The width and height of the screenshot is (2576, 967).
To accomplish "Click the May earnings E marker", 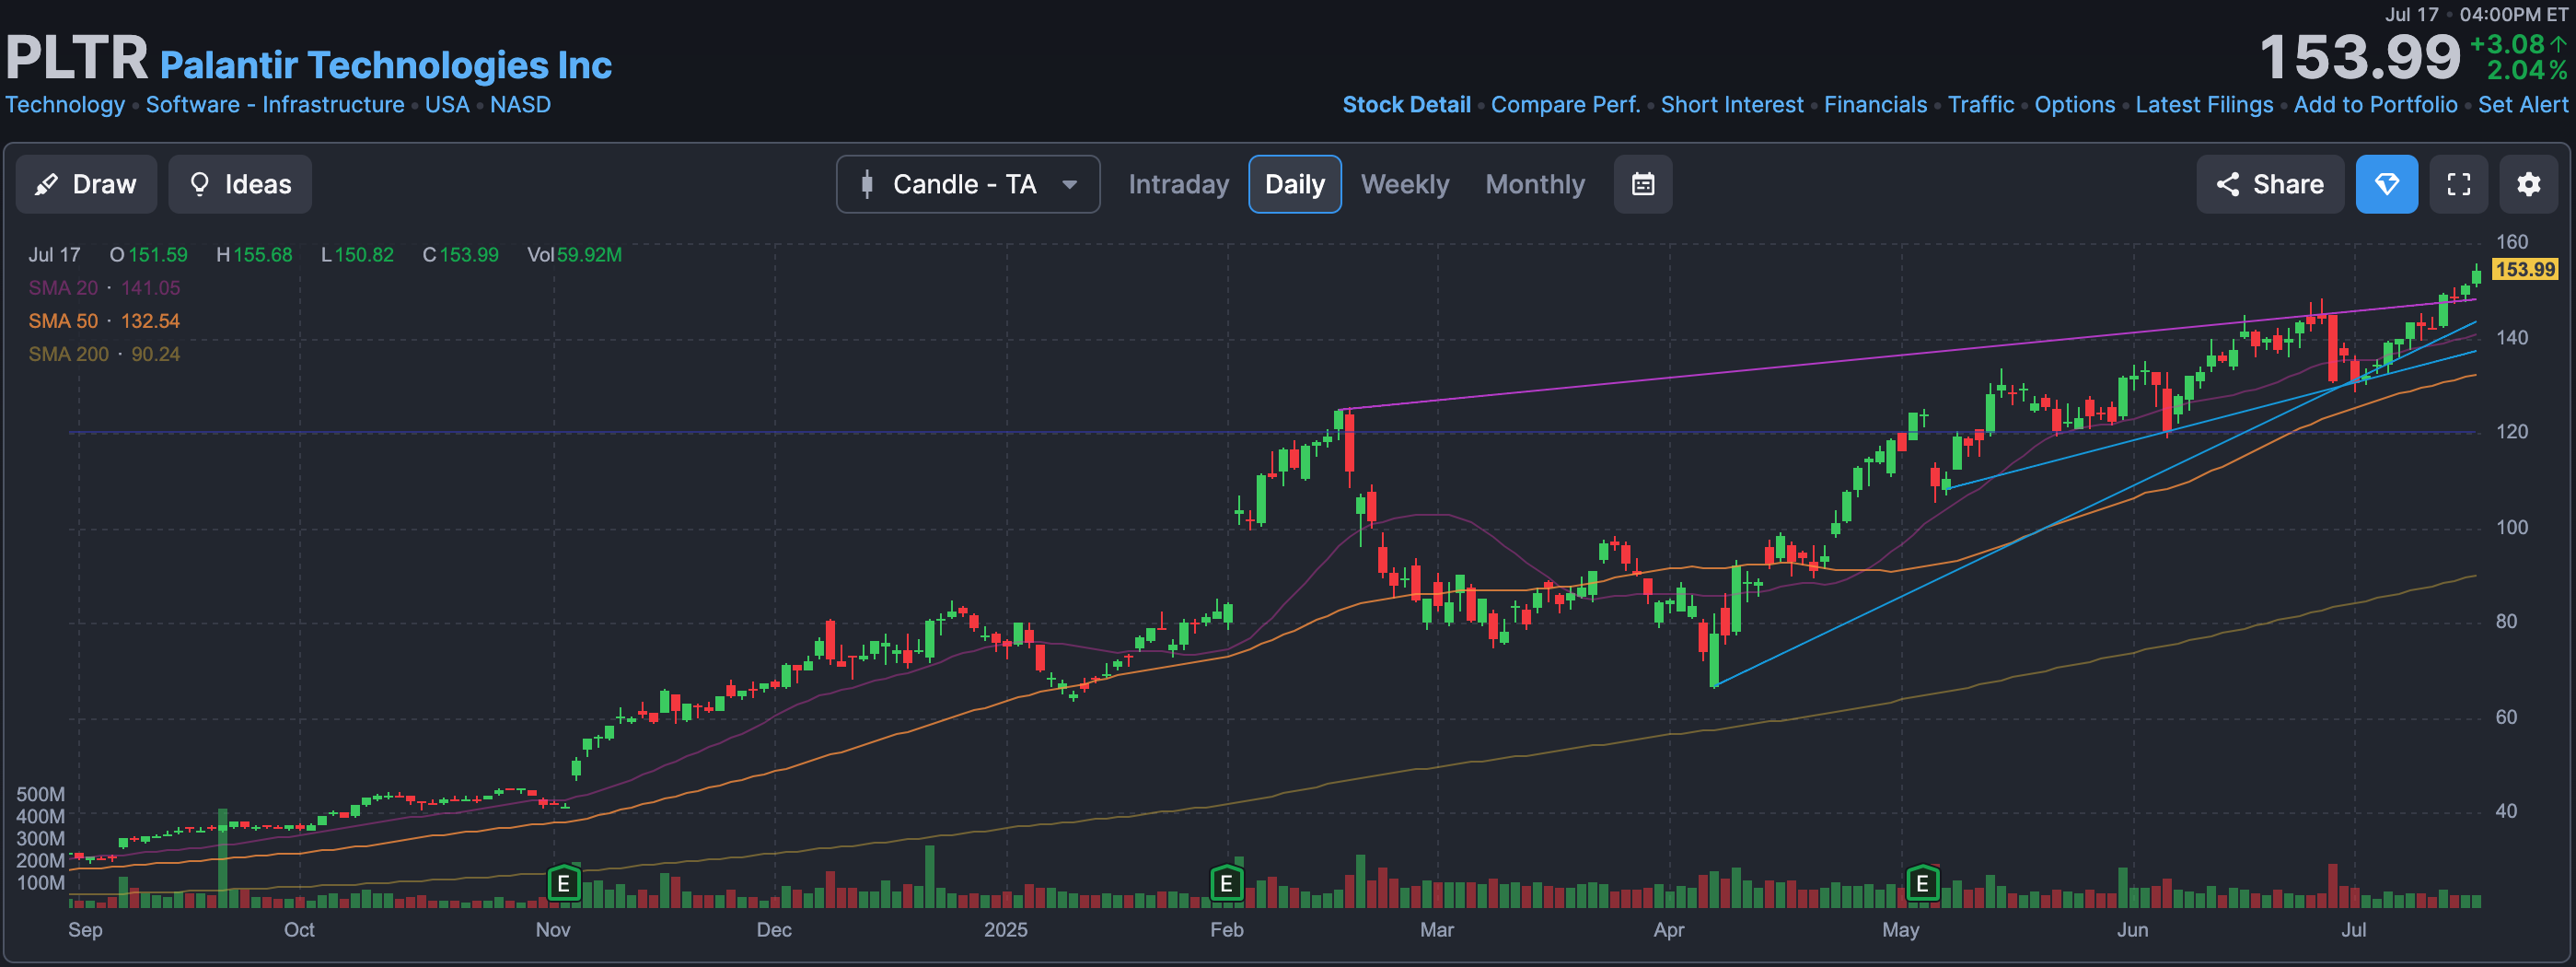I will click(1922, 883).
